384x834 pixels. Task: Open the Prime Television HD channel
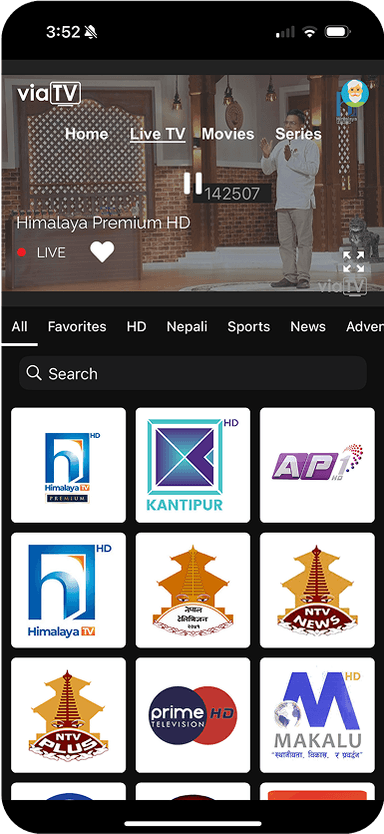tap(193, 715)
